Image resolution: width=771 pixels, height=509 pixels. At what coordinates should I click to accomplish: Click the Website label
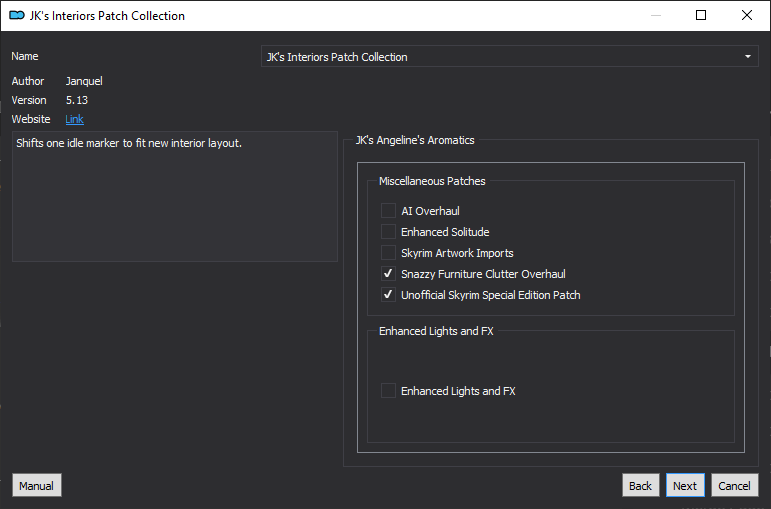pos(31,119)
